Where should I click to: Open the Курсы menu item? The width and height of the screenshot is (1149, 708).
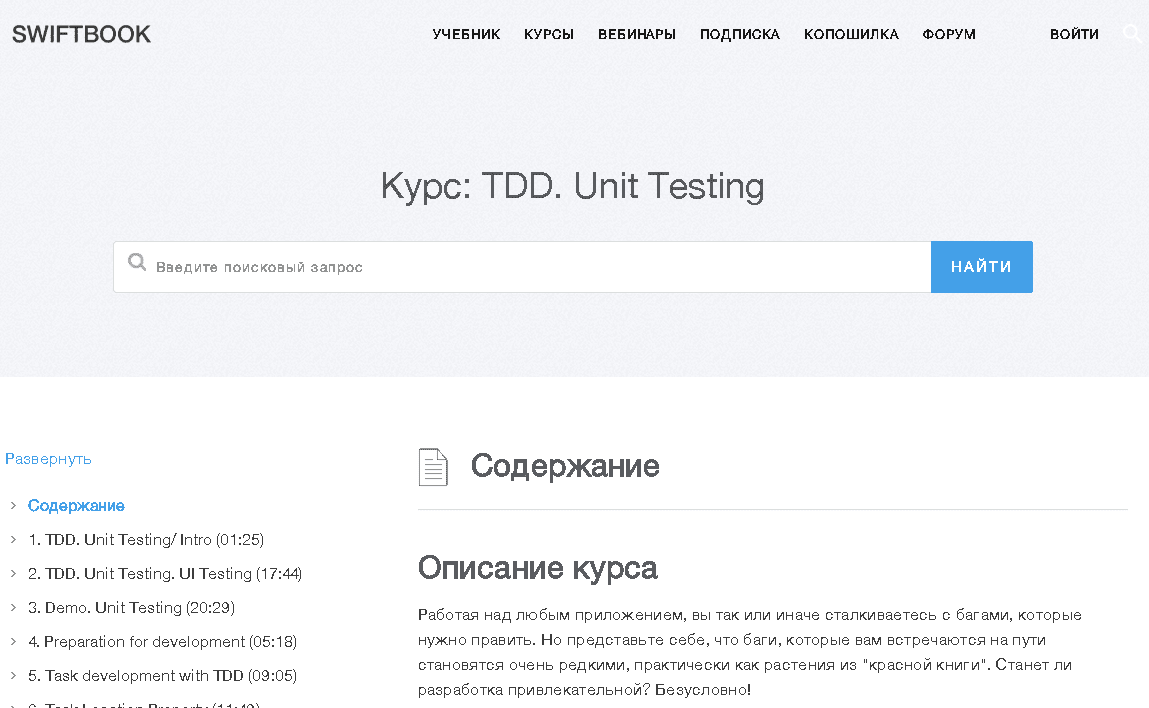549,34
